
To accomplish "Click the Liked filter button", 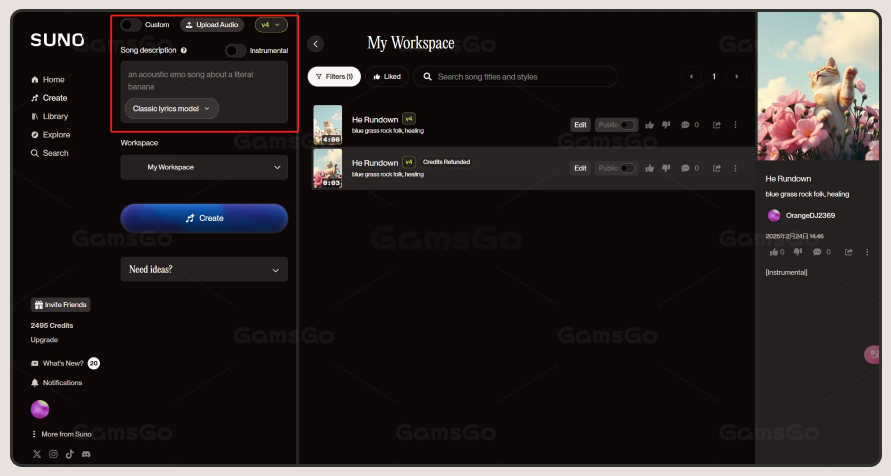I will [x=387, y=77].
